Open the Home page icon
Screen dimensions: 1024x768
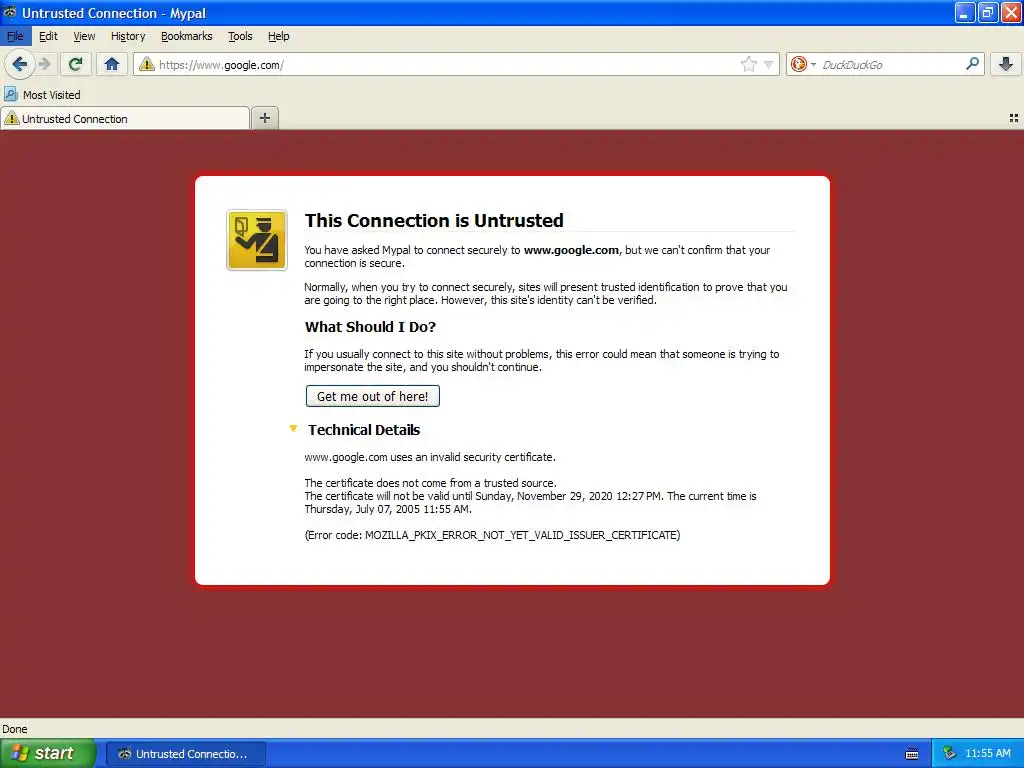click(112, 64)
